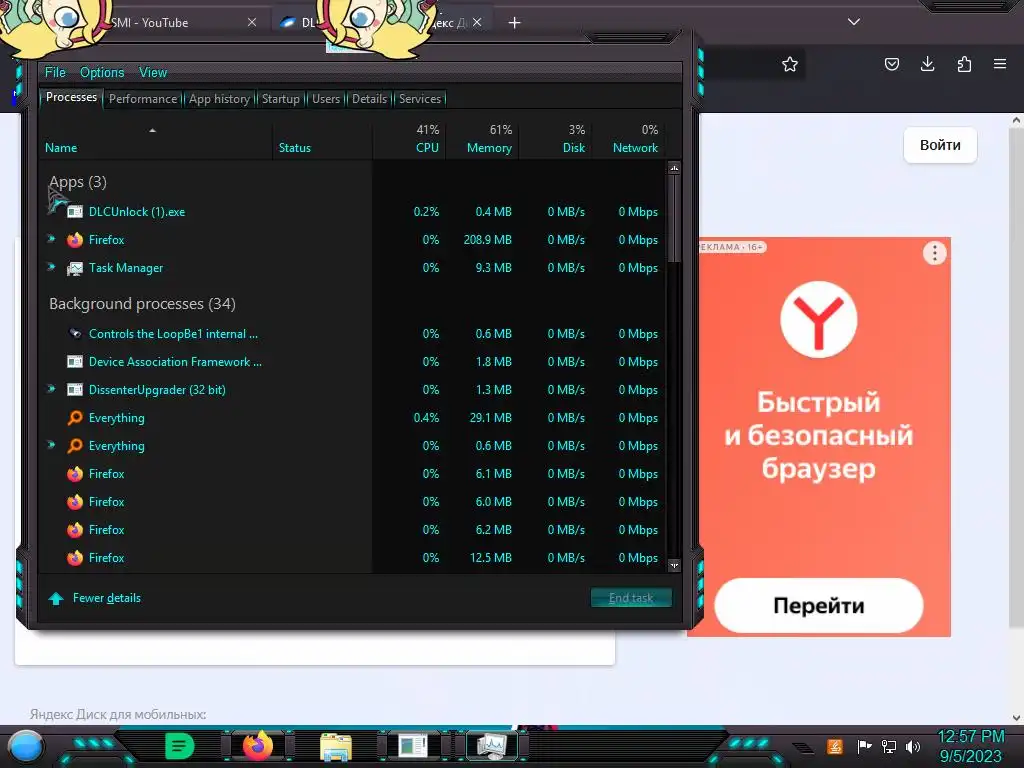Click the DissenterUpgrader process icon
Viewport: 1024px width, 768px height.
coord(75,390)
